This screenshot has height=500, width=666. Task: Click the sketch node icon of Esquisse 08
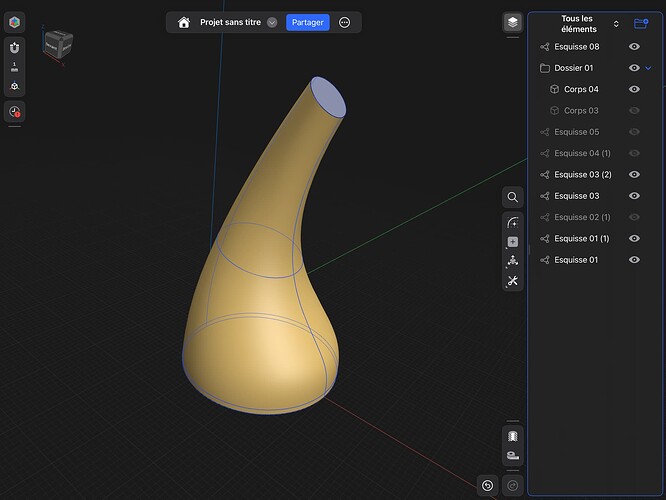pyautogui.click(x=545, y=47)
